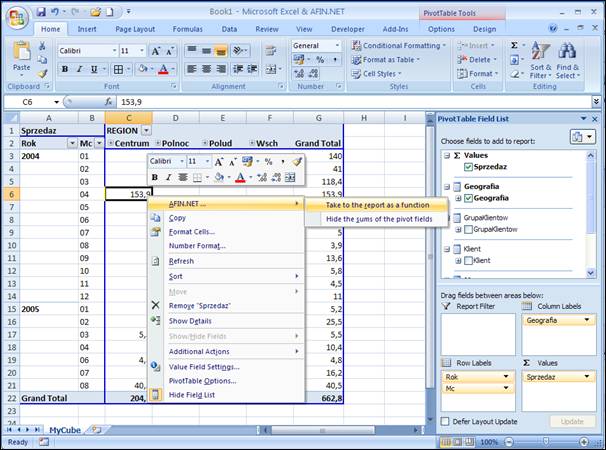Open Rok dropdown in Row Labels area
This screenshot has width=606, height=450.
coord(506,377)
